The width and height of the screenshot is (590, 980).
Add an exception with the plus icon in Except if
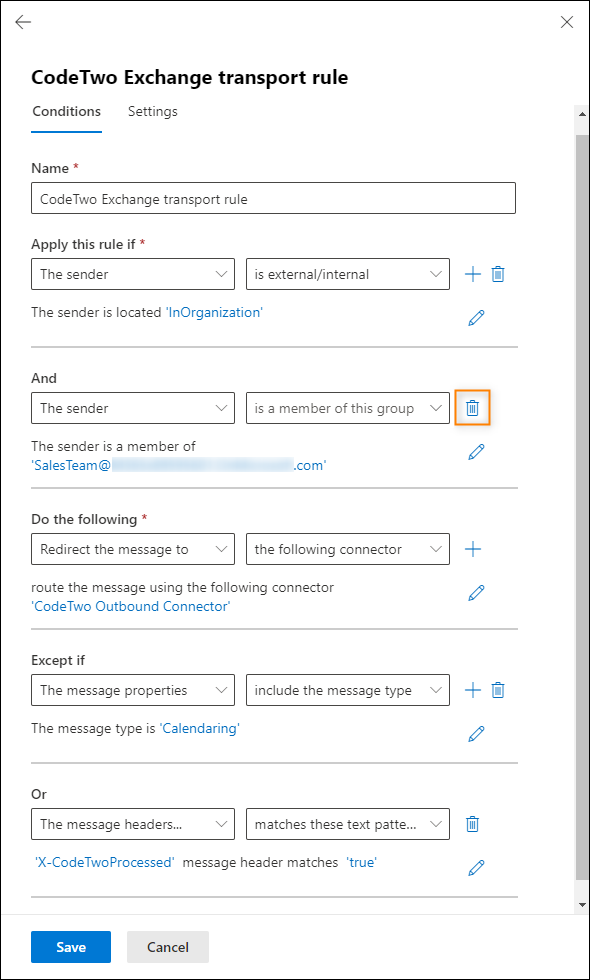(x=473, y=690)
